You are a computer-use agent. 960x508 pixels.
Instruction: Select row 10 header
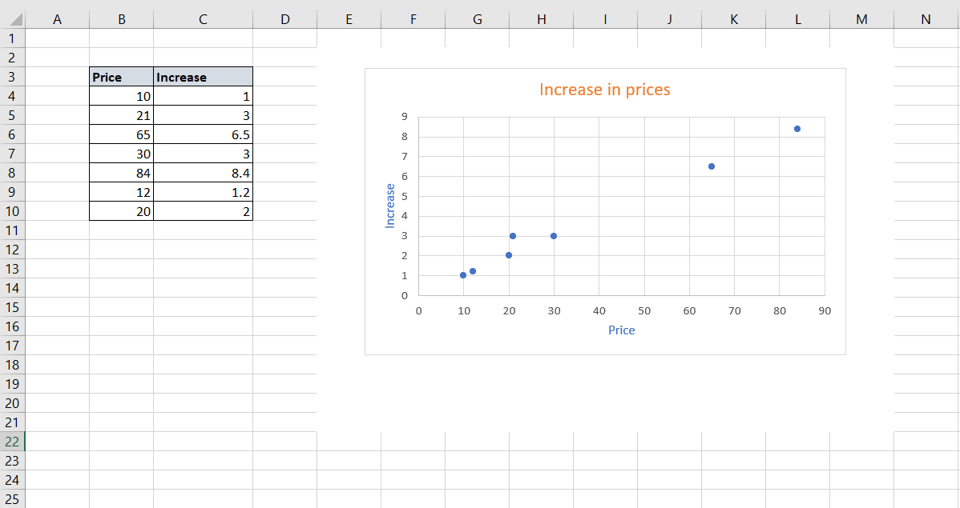pyautogui.click(x=12, y=211)
